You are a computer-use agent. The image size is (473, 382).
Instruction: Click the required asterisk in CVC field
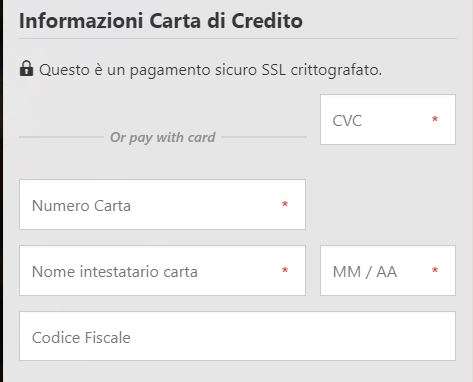[435, 119]
